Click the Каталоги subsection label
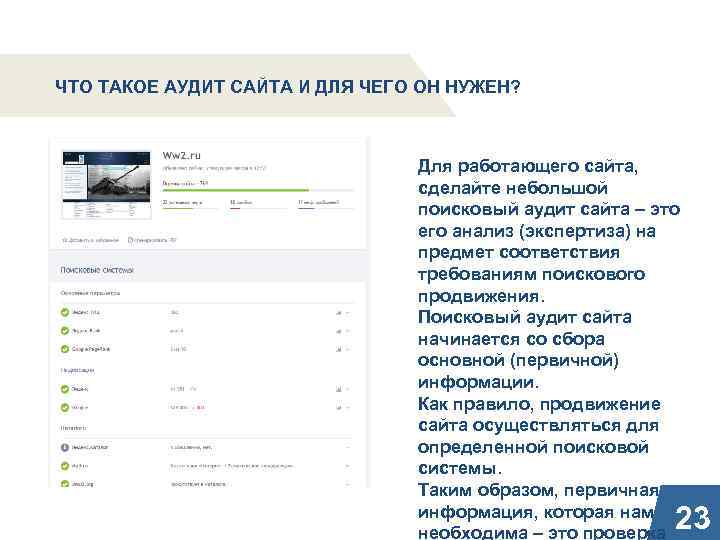The width and height of the screenshot is (720, 540). point(73,428)
